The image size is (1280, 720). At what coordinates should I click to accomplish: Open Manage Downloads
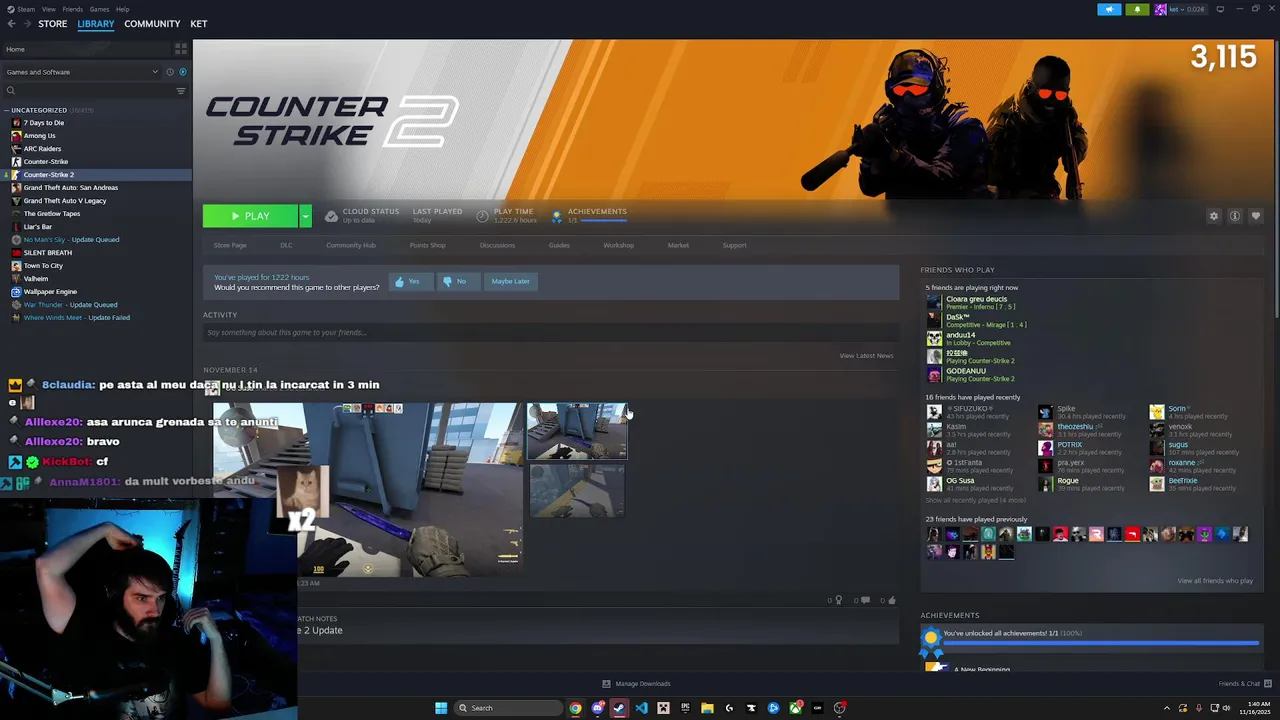point(636,684)
